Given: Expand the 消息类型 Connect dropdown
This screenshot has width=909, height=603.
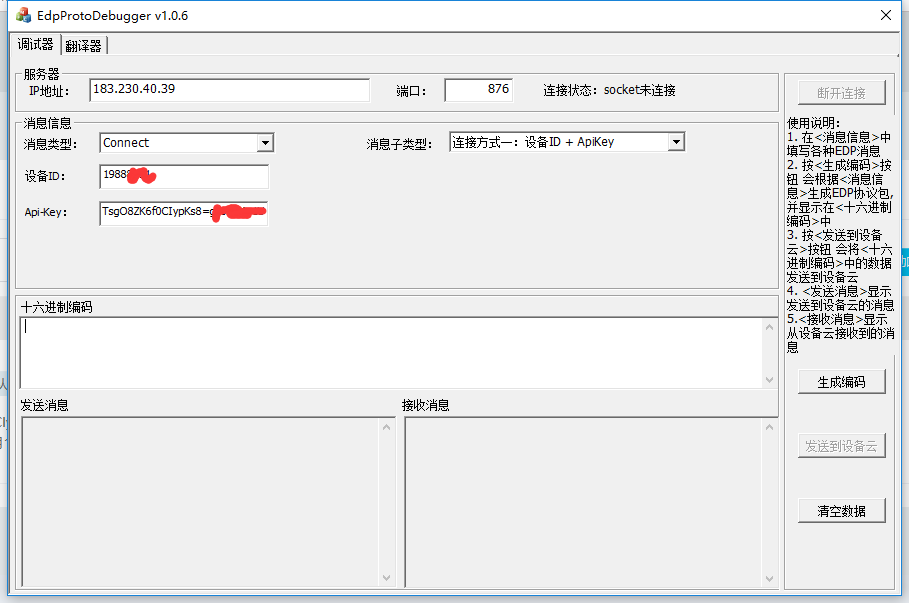Looking at the screenshot, I should coord(265,143).
